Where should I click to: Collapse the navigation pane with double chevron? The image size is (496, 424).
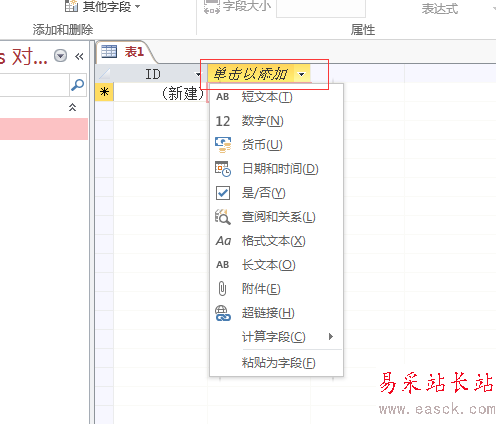79,56
